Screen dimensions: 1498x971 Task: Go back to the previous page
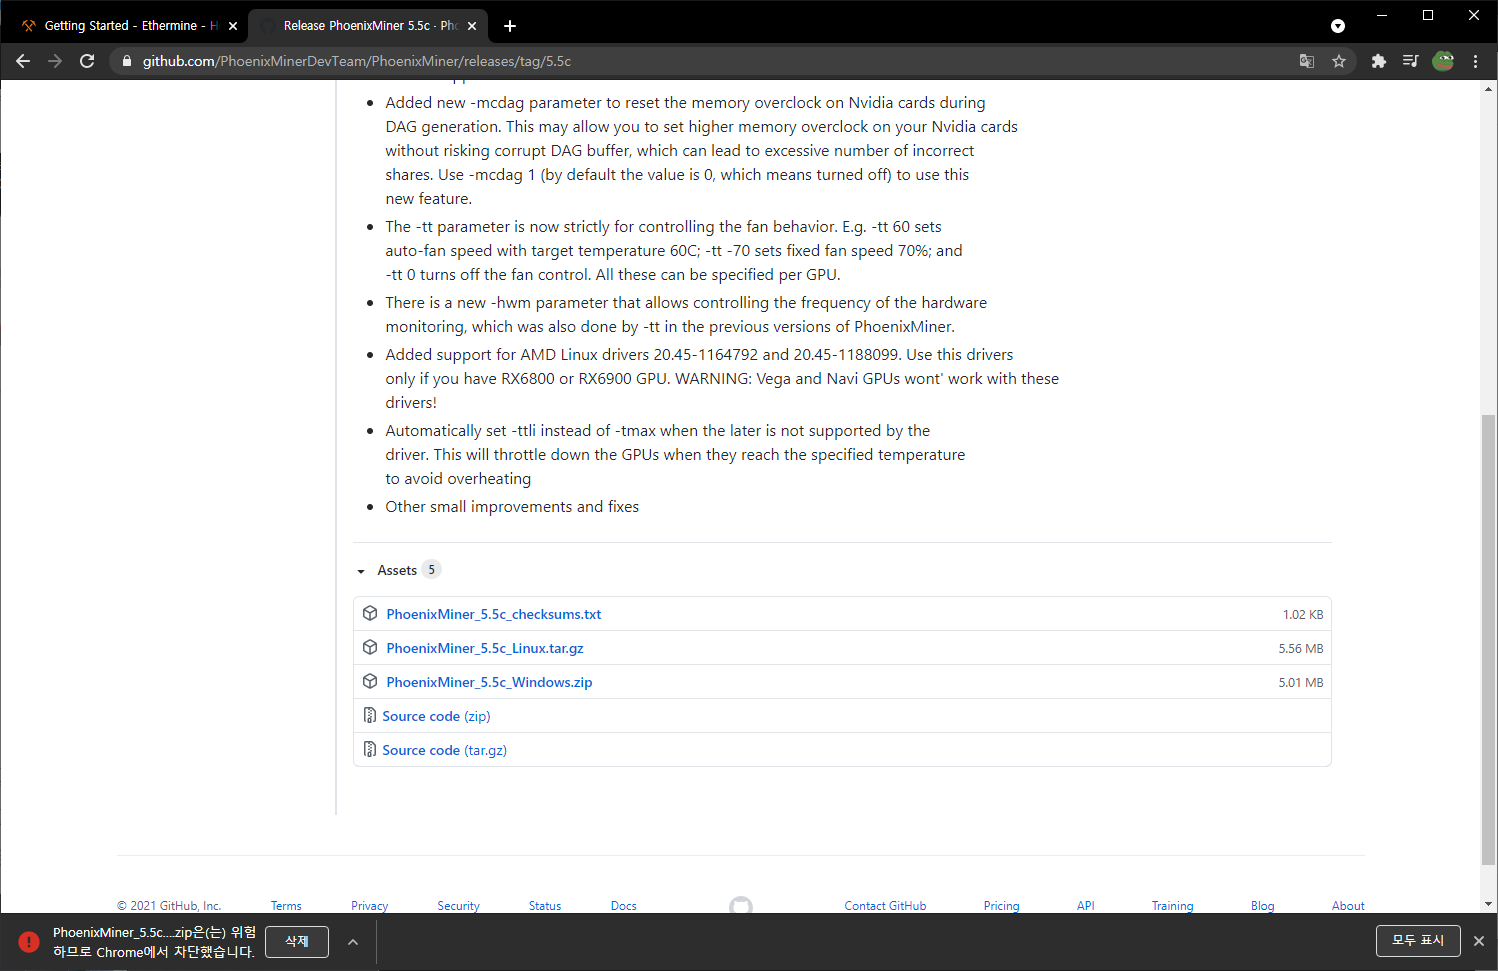point(23,61)
